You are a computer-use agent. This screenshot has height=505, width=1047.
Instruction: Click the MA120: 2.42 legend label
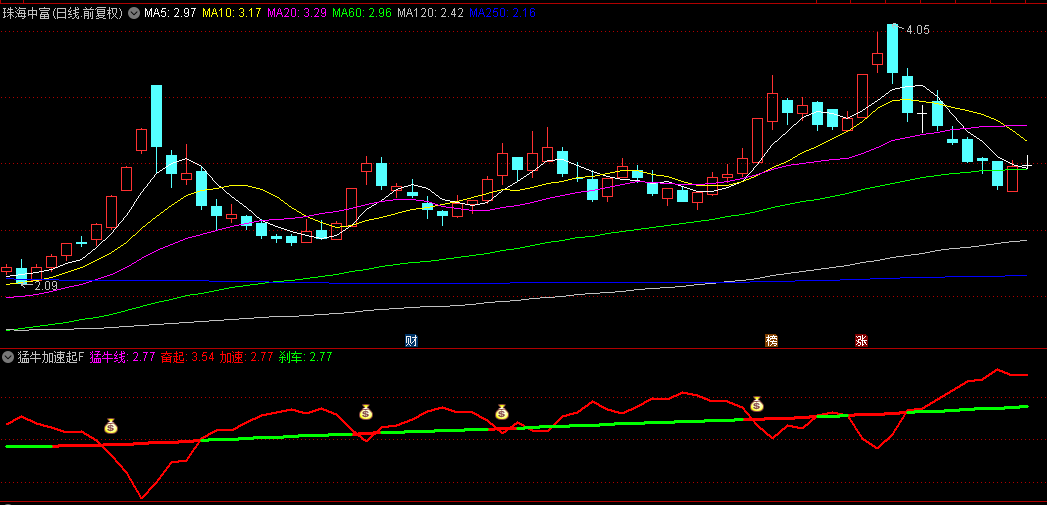pyautogui.click(x=430, y=13)
